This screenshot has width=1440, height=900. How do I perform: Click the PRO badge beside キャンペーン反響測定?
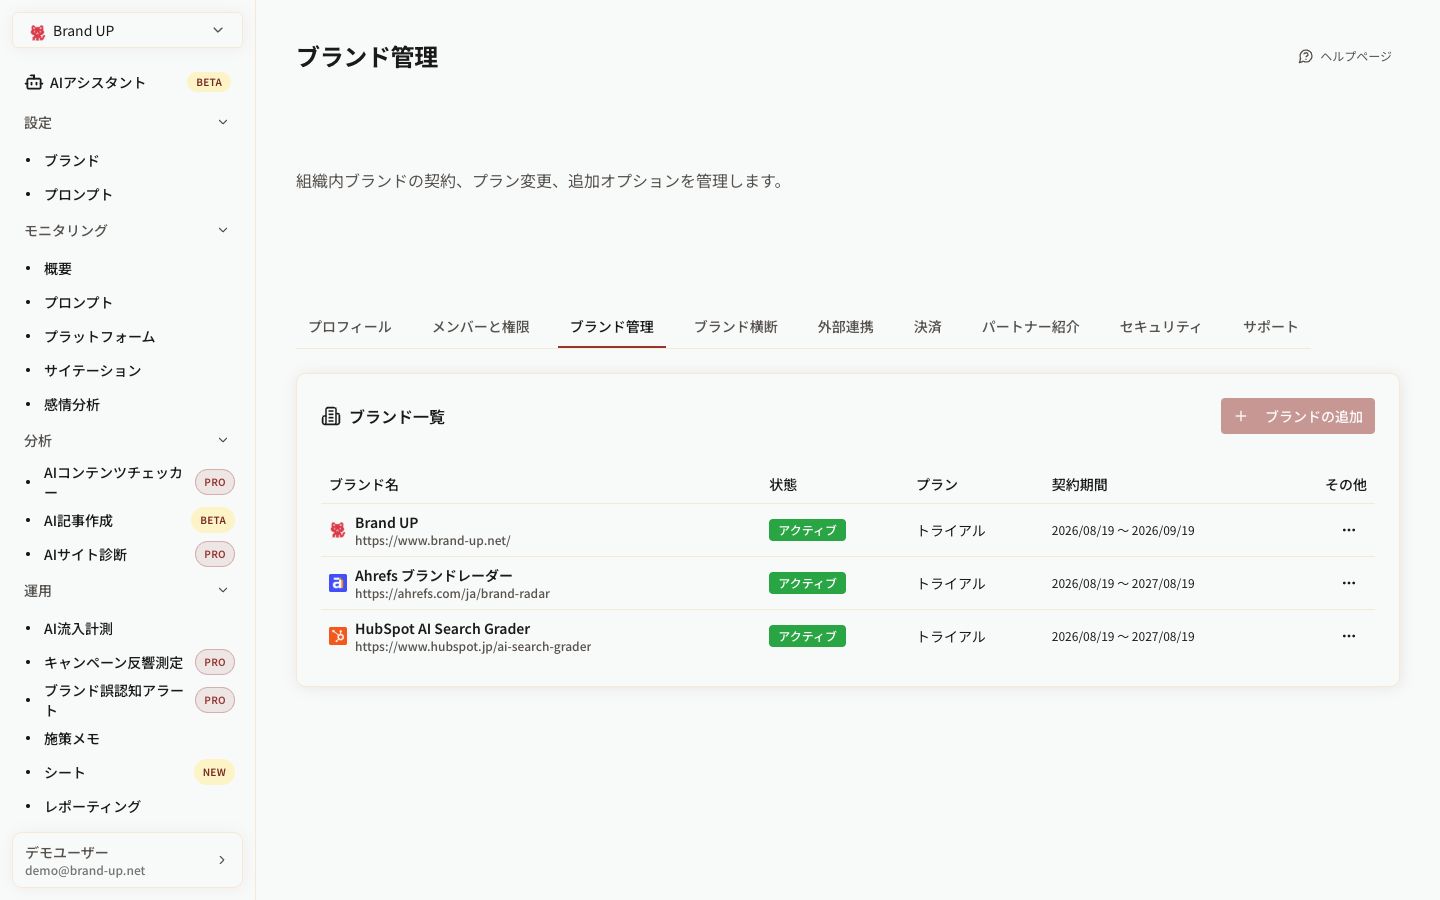click(215, 662)
